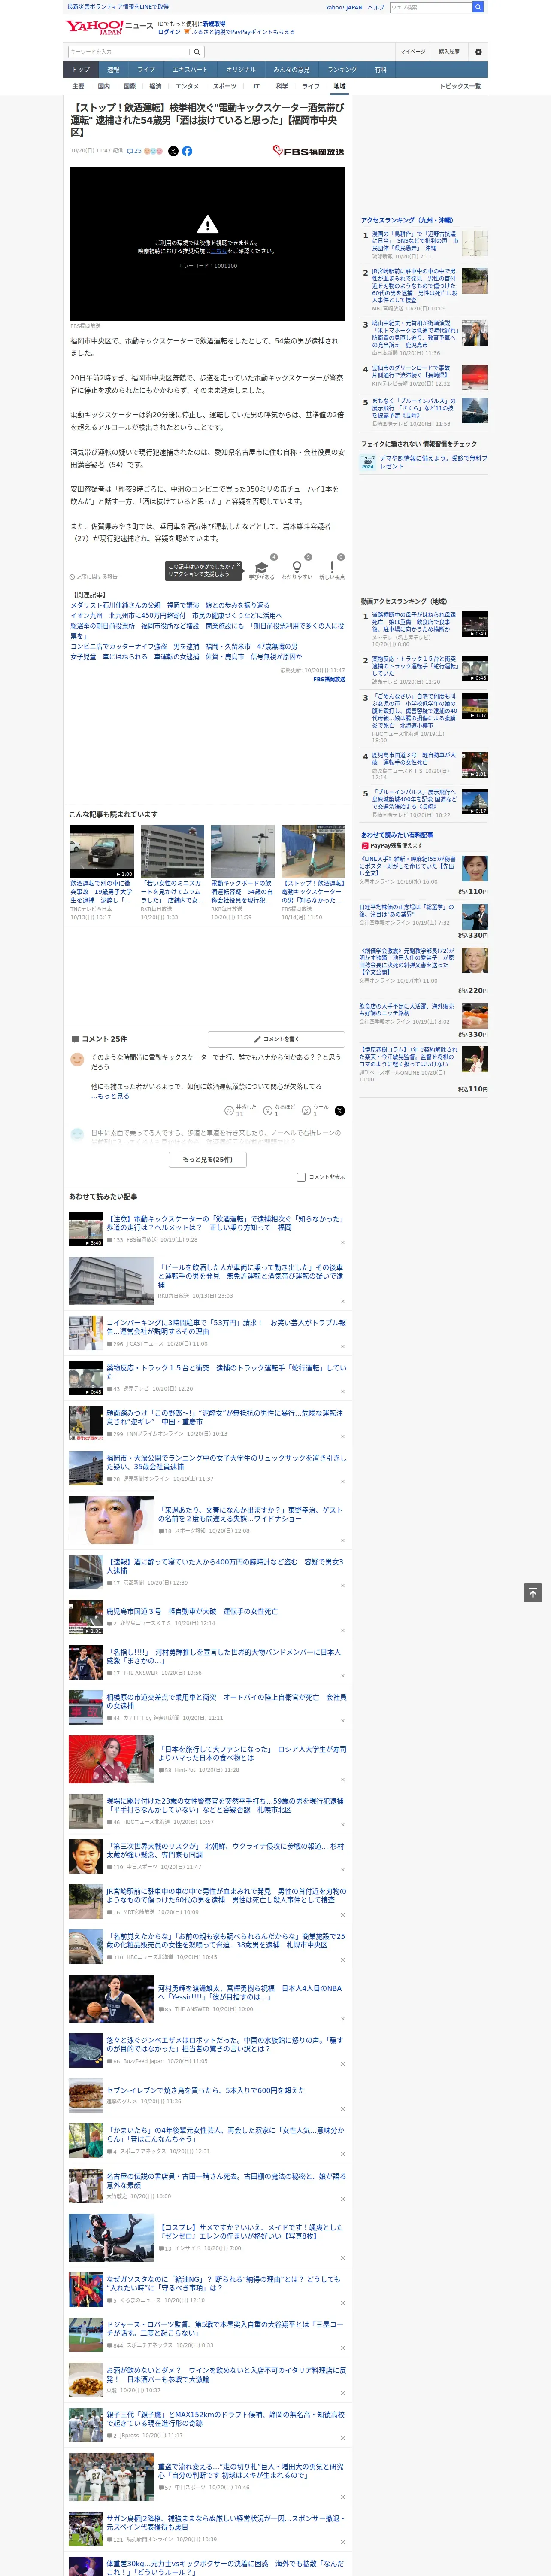This screenshot has height=2576, width=551.
Task: Open the 速報 tab
Action: (113, 70)
